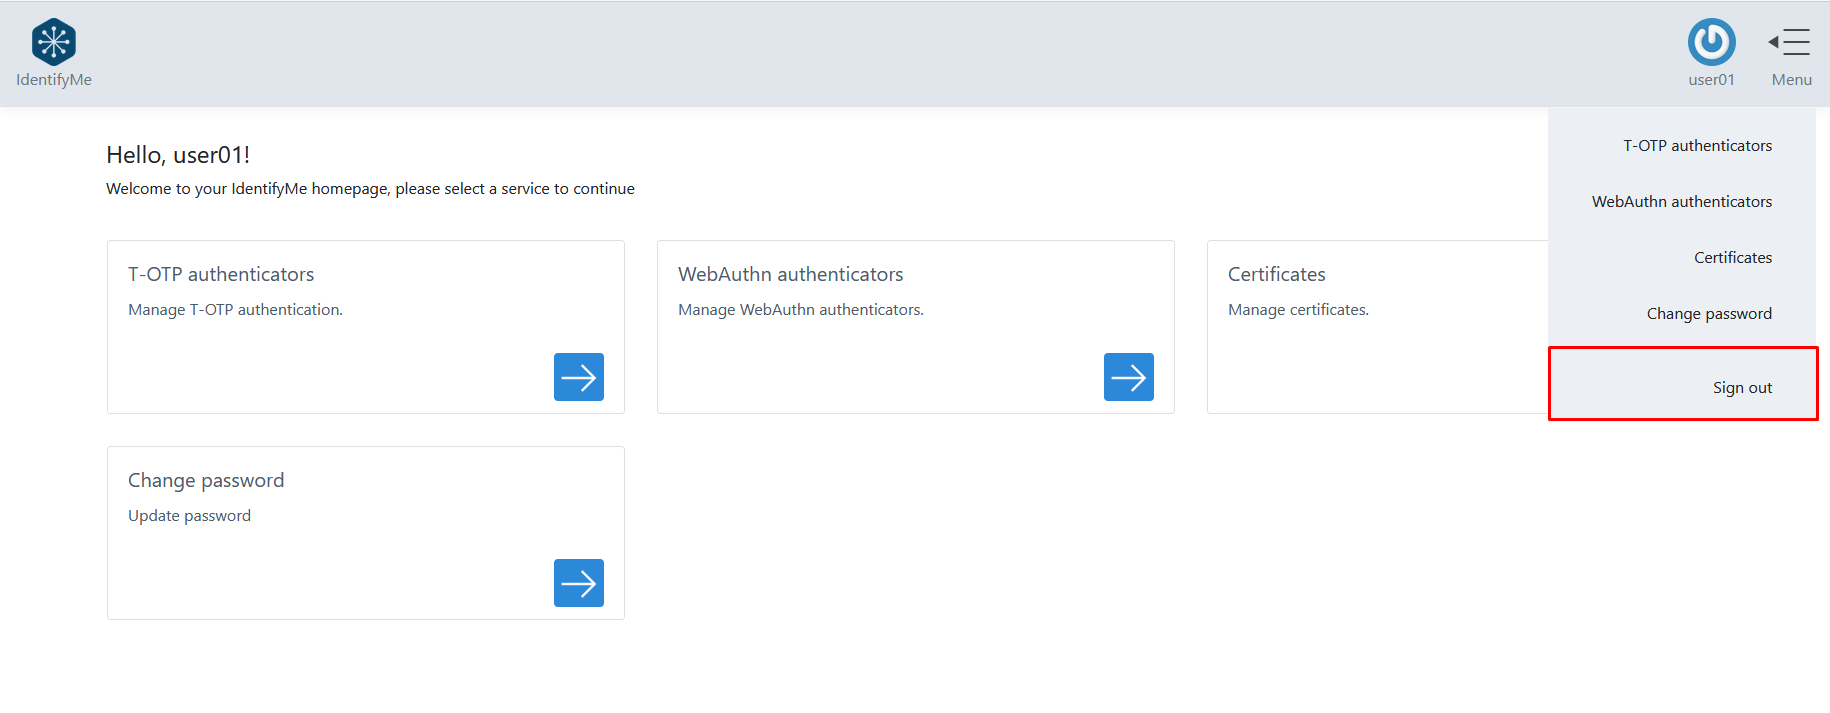
Task: Click the WebAuthn authenticators card title
Action: 790,274
